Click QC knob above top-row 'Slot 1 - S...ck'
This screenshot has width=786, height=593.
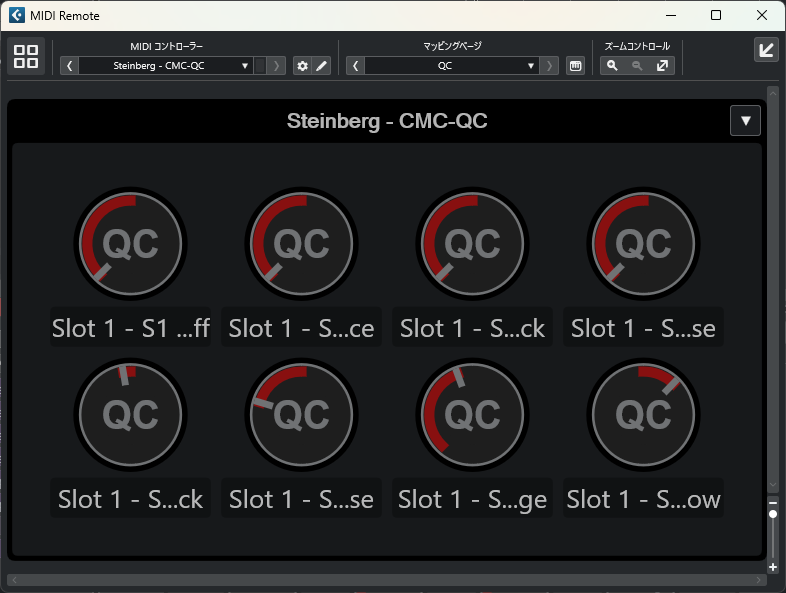472,244
